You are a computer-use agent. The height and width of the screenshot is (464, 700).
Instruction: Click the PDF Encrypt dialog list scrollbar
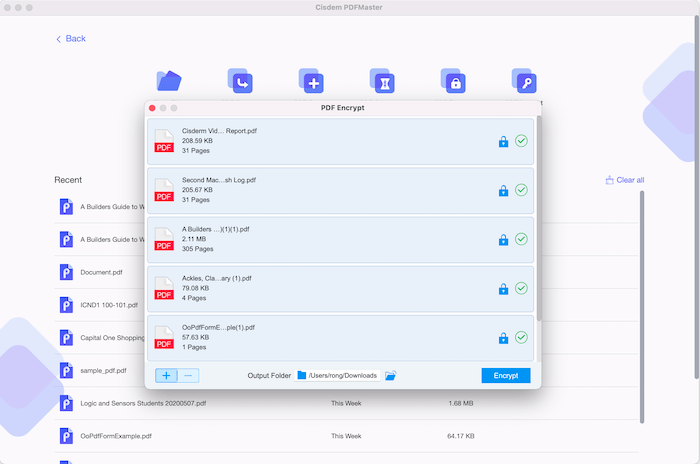click(x=539, y=218)
